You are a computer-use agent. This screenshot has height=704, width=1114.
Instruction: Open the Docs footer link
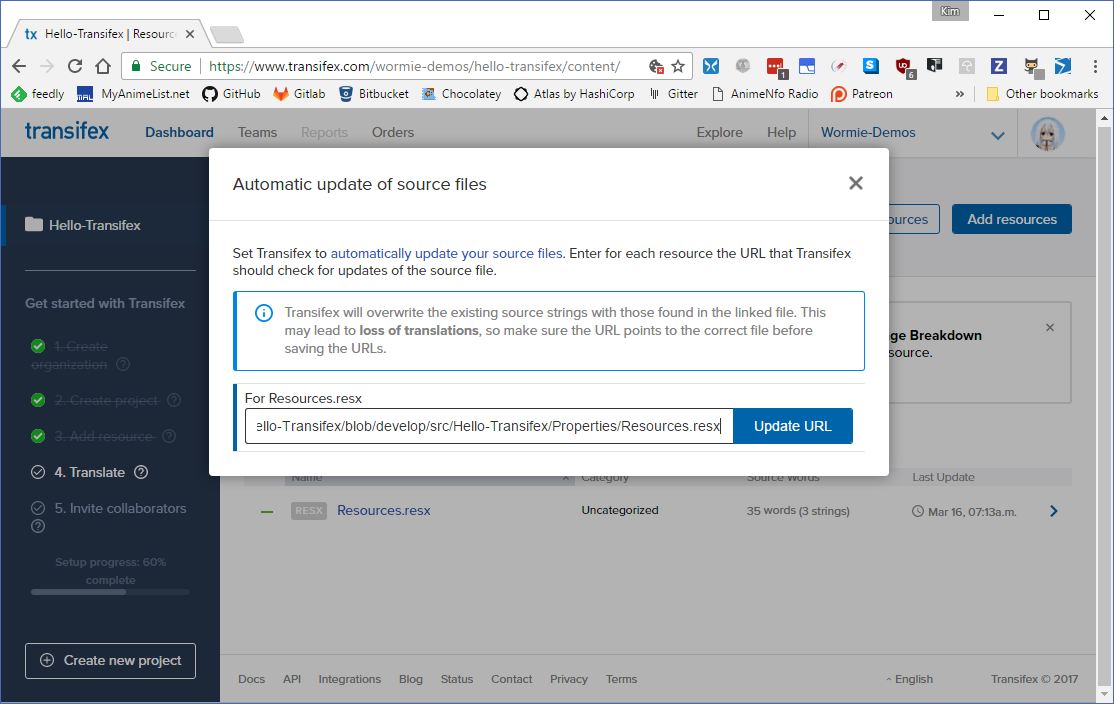pos(252,679)
